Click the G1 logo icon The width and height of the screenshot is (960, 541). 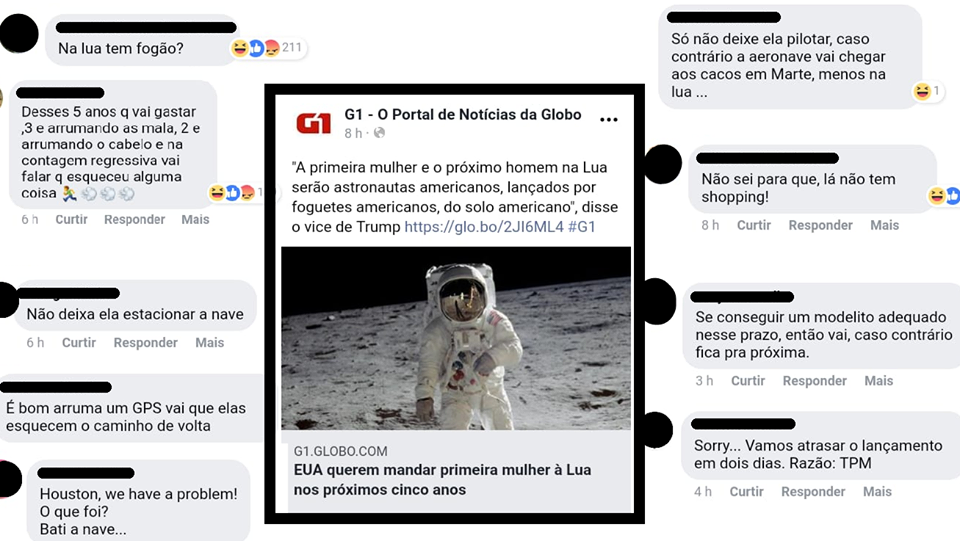313,123
